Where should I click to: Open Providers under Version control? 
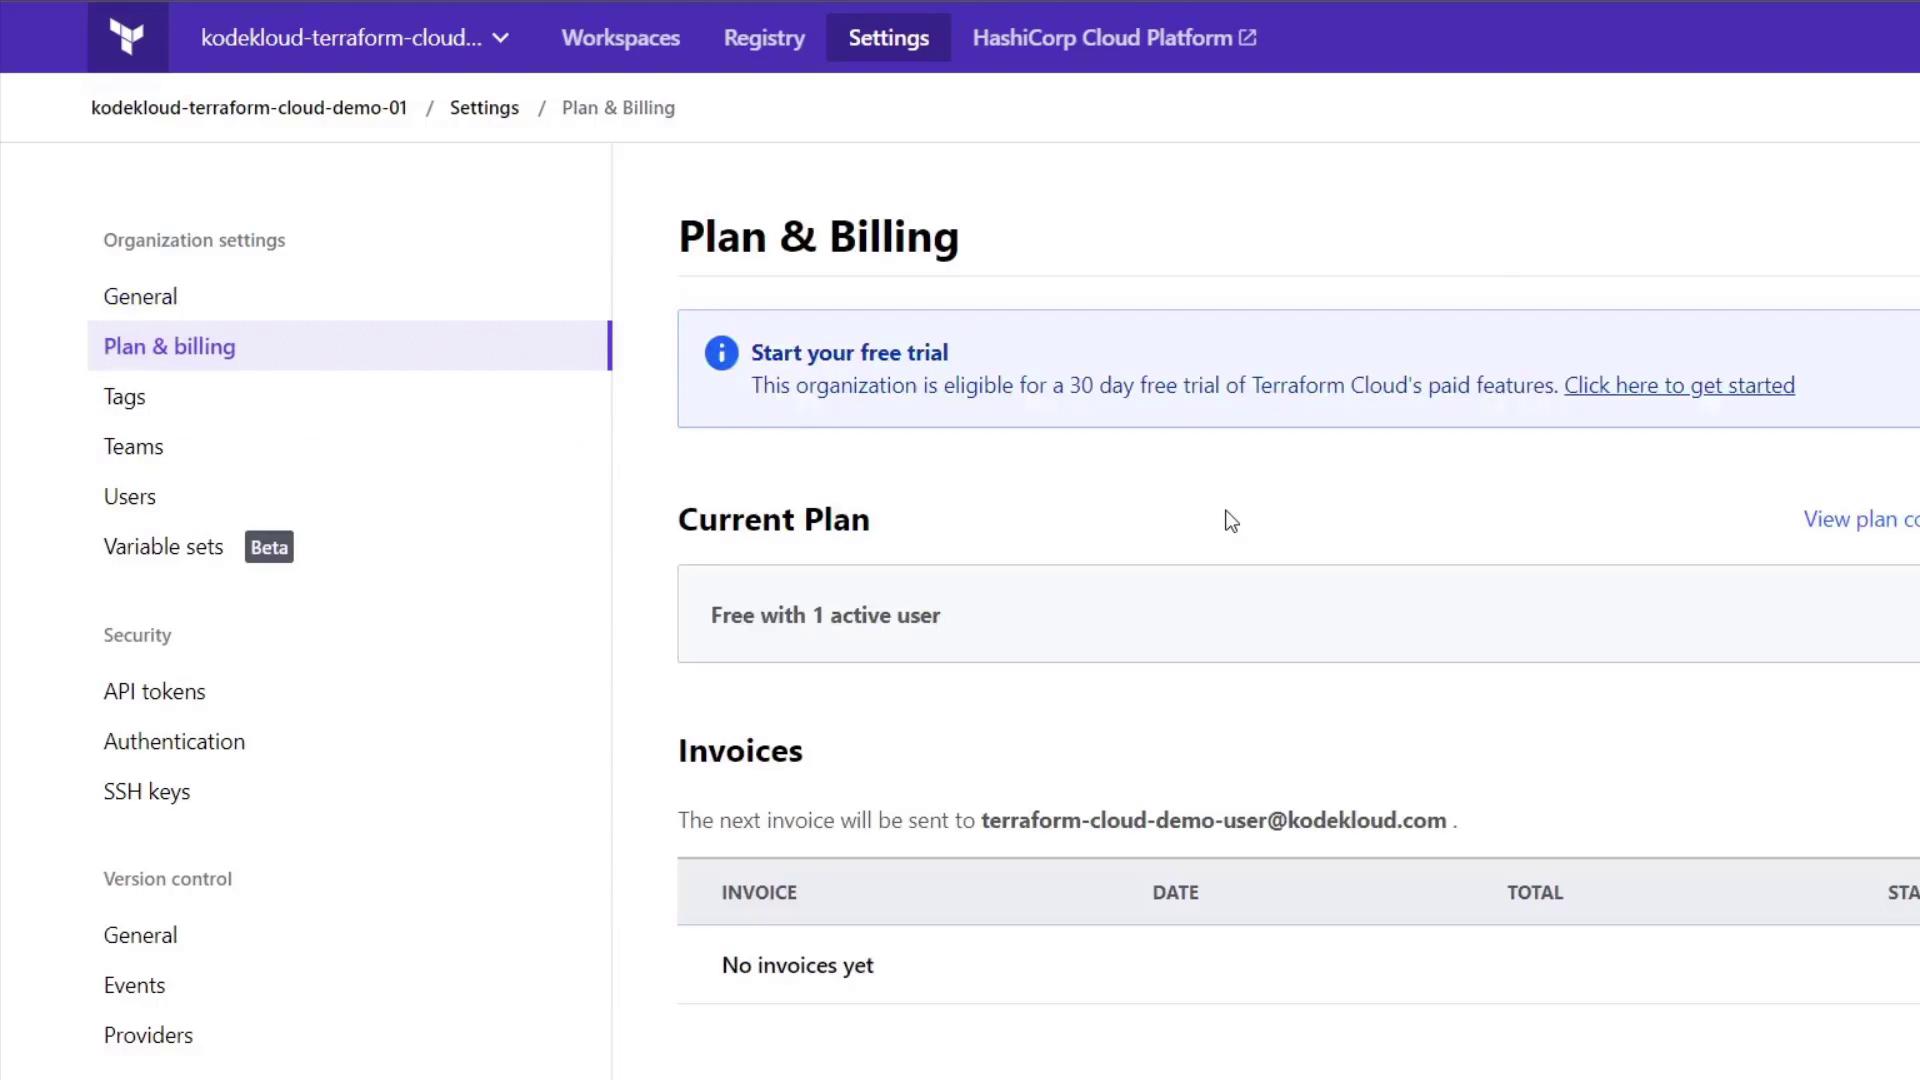(148, 1035)
